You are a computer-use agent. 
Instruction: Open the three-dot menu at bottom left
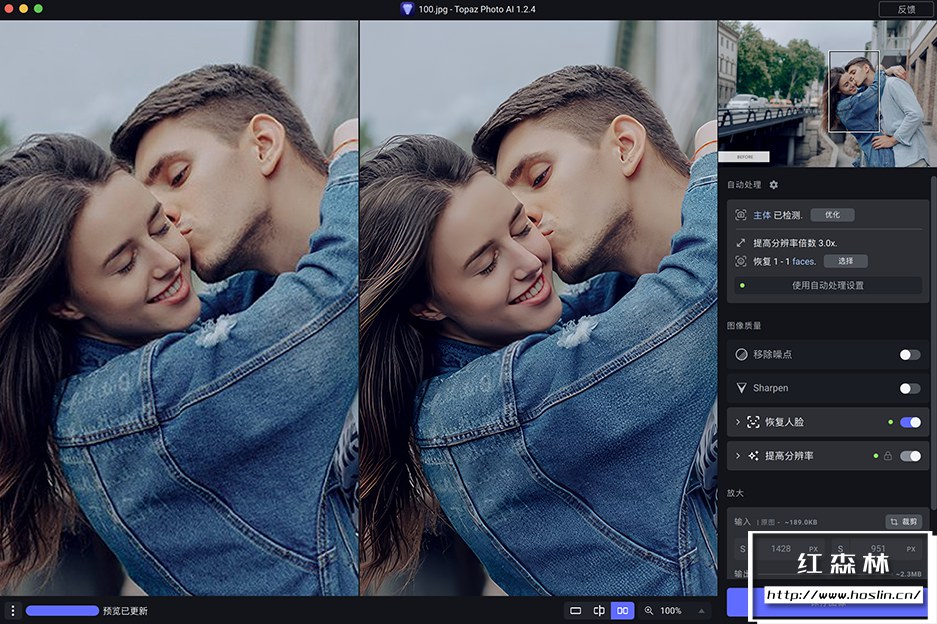12,610
